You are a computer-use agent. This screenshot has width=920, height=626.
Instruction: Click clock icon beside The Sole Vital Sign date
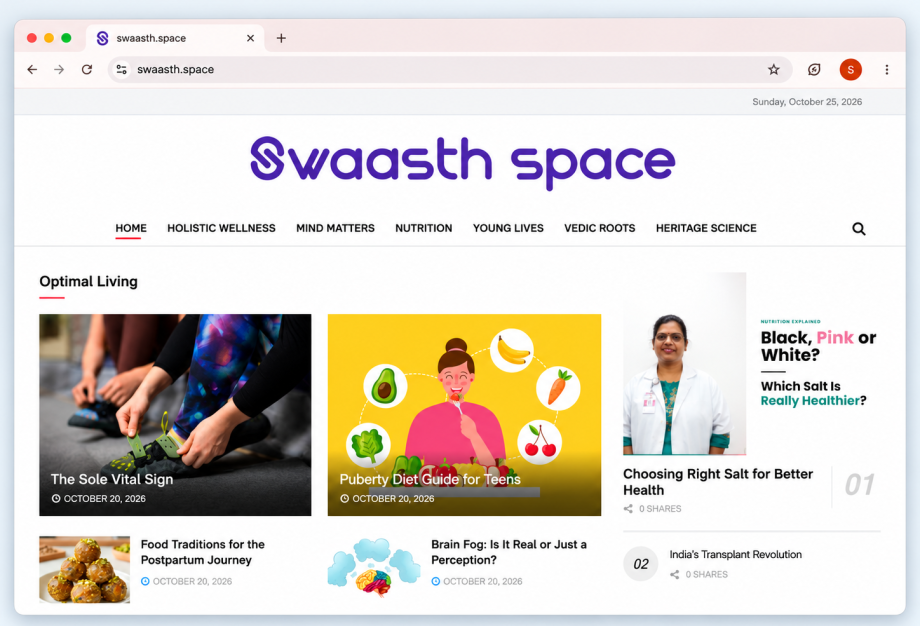56,499
